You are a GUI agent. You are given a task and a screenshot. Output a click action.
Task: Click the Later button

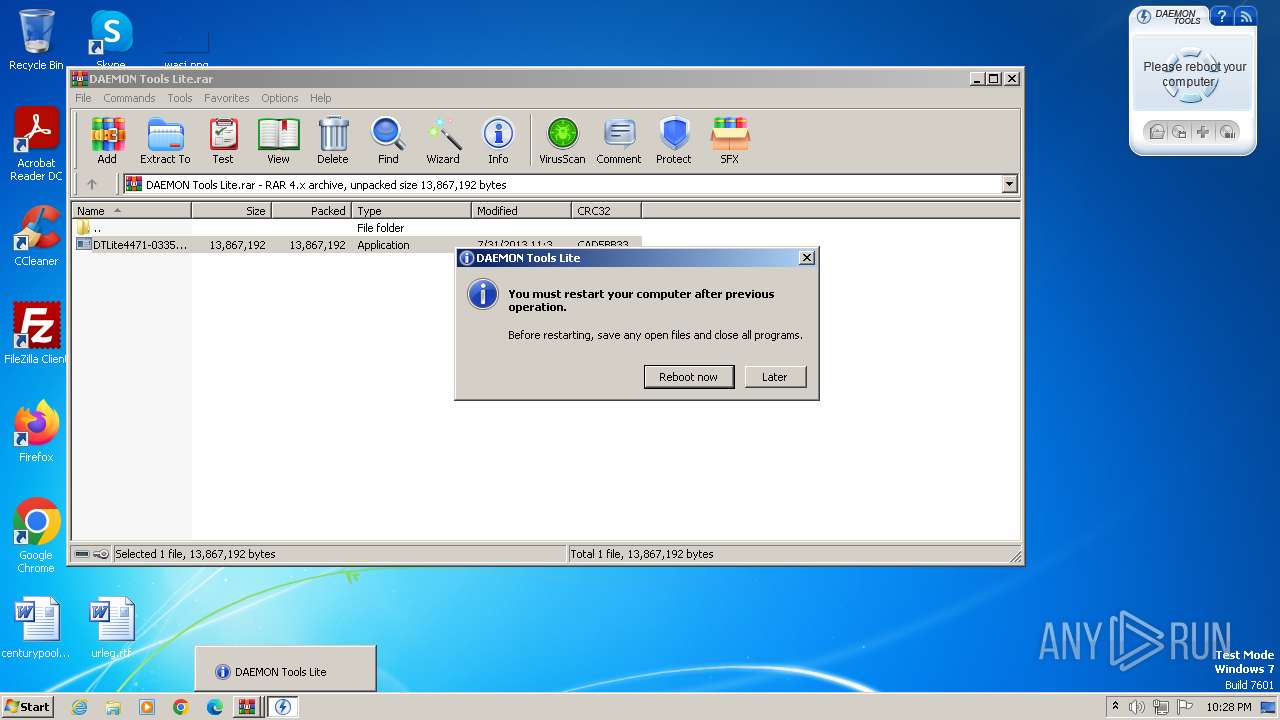pos(775,377)
